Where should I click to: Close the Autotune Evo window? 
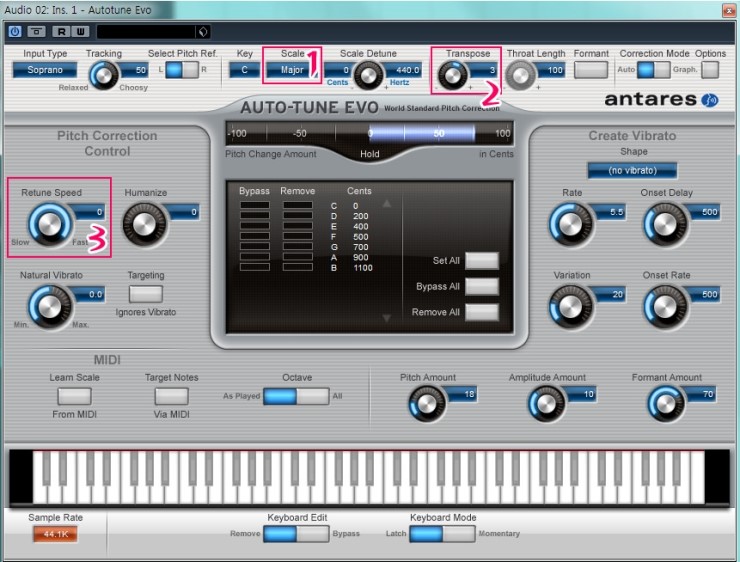tap(729, 10)
